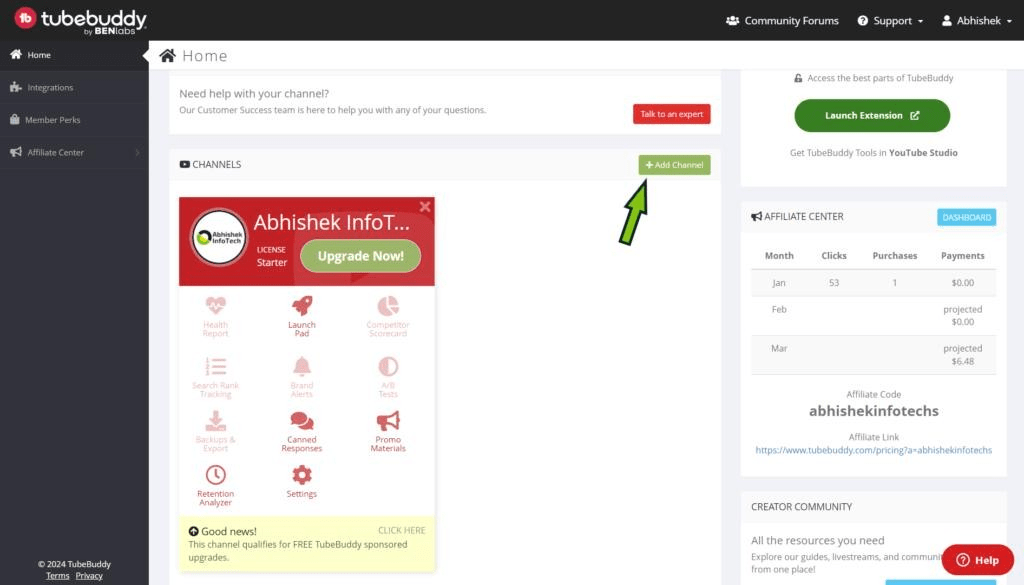
Task: Go to Home in sidebar
Action: [74, 55]
